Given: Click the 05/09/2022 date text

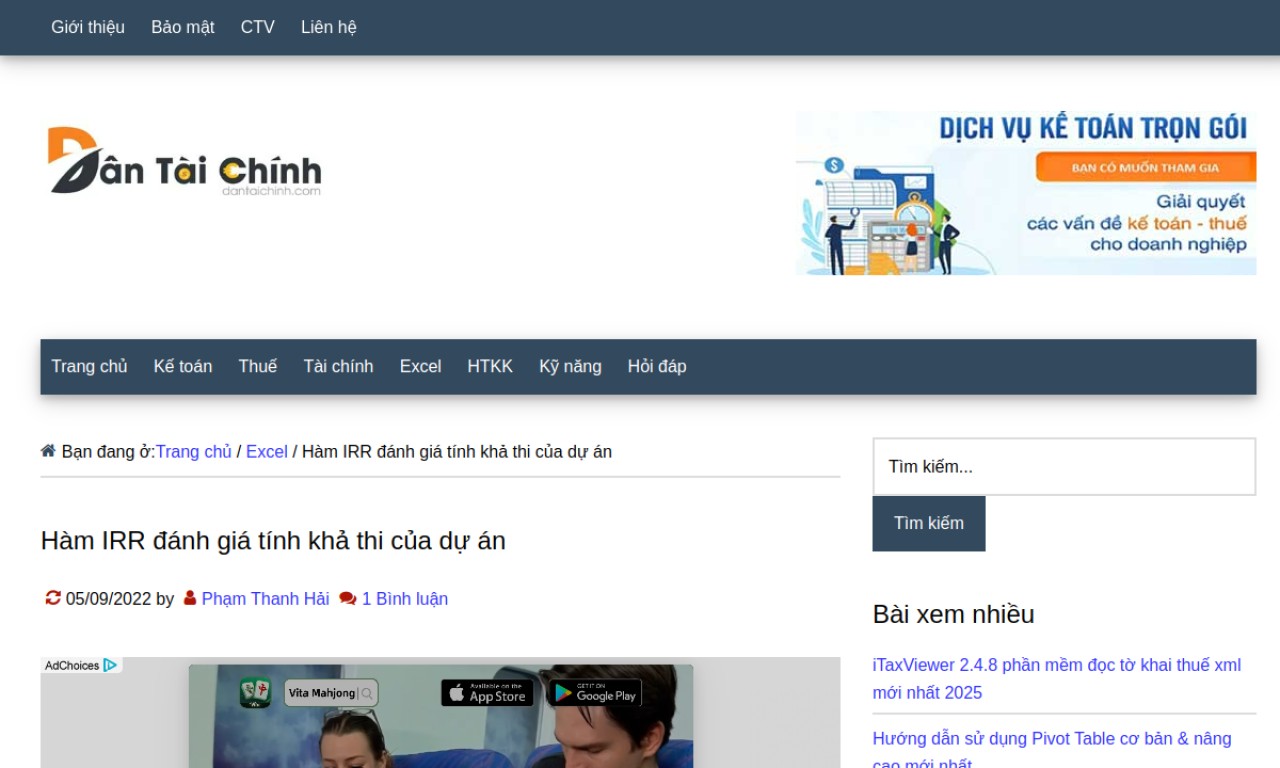Looking at the screenshot, I should click(108, 598).
